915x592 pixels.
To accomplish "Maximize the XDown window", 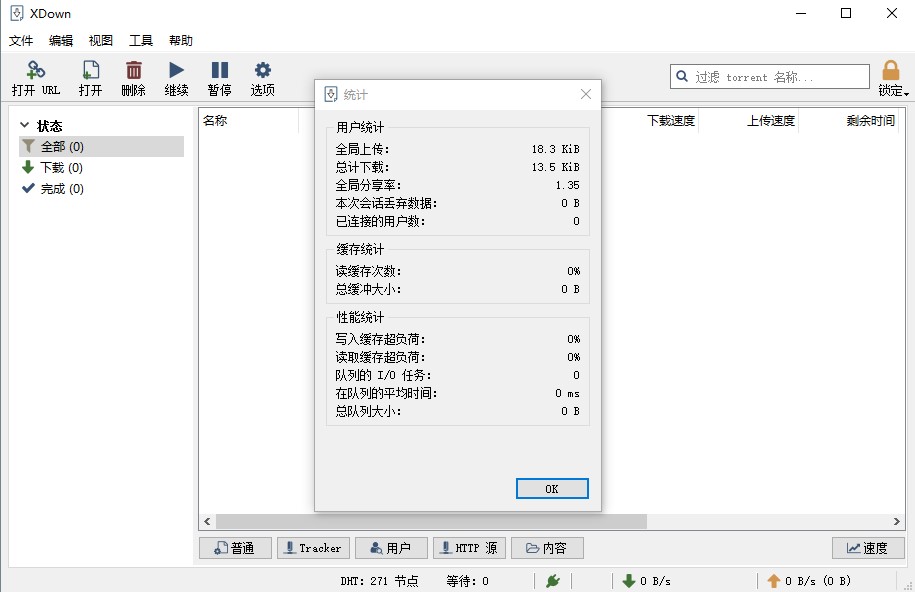I will [846, 13].
